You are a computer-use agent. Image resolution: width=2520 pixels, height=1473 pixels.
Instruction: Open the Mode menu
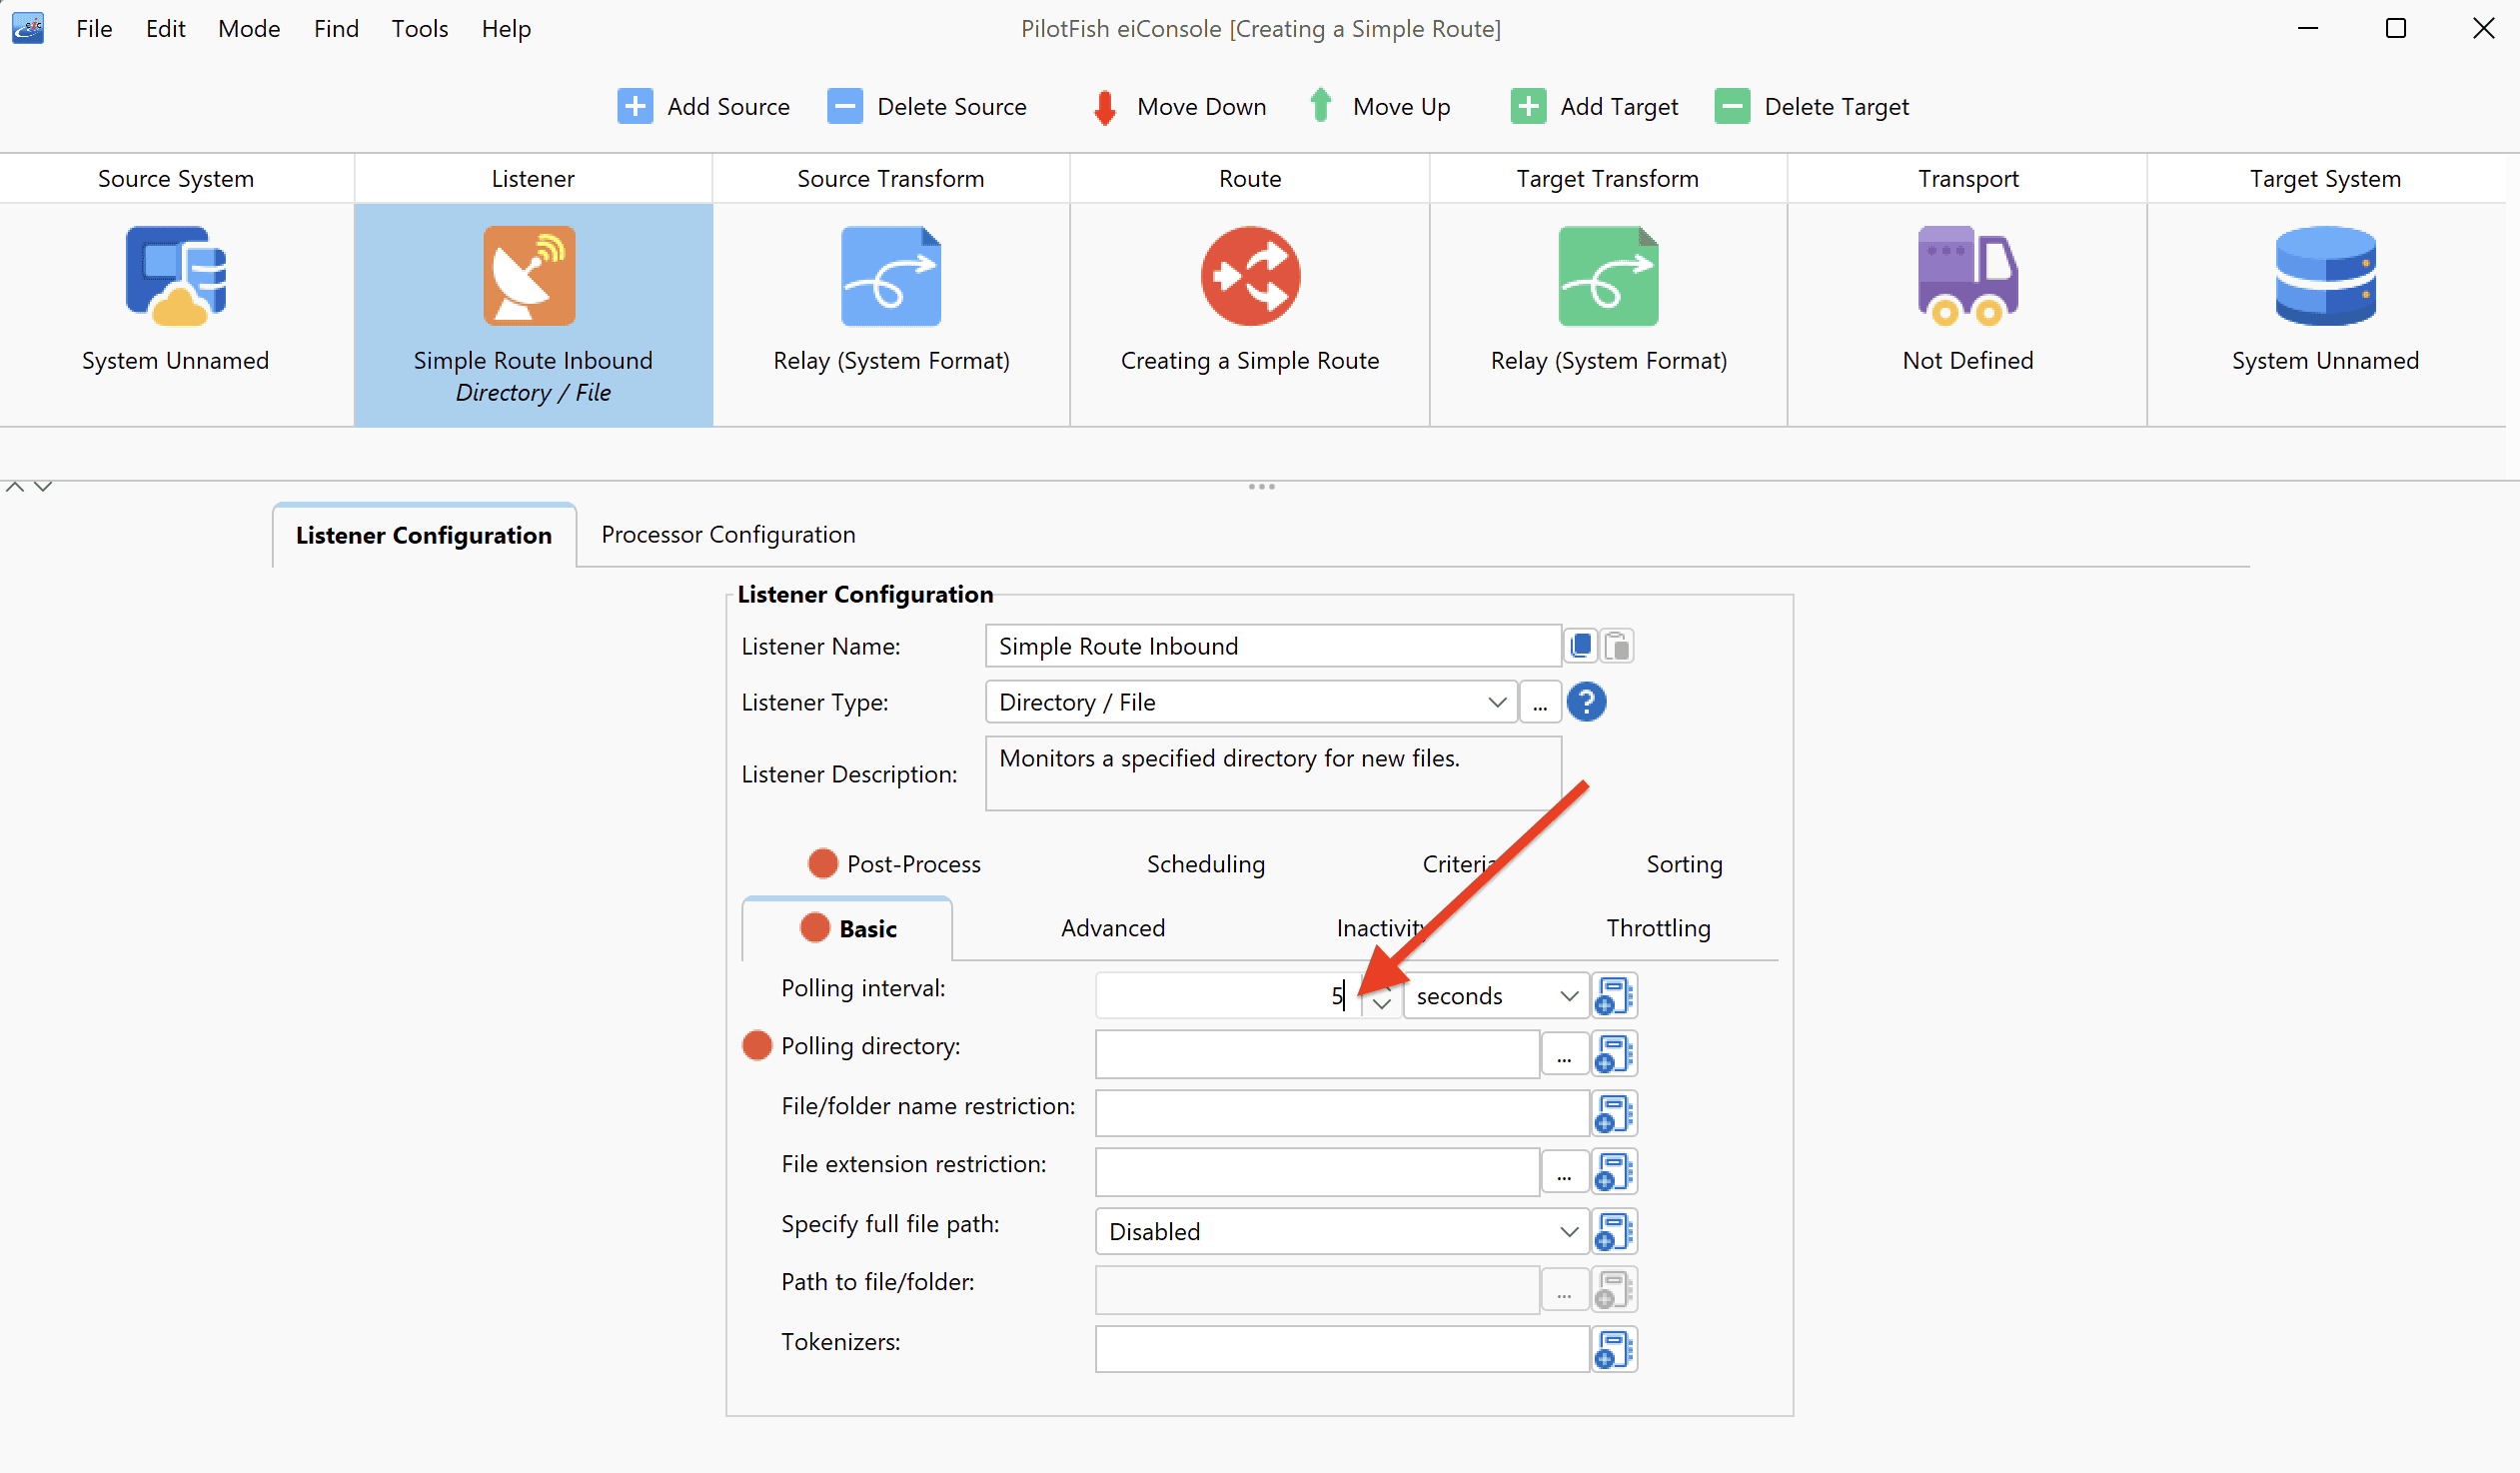249,28
